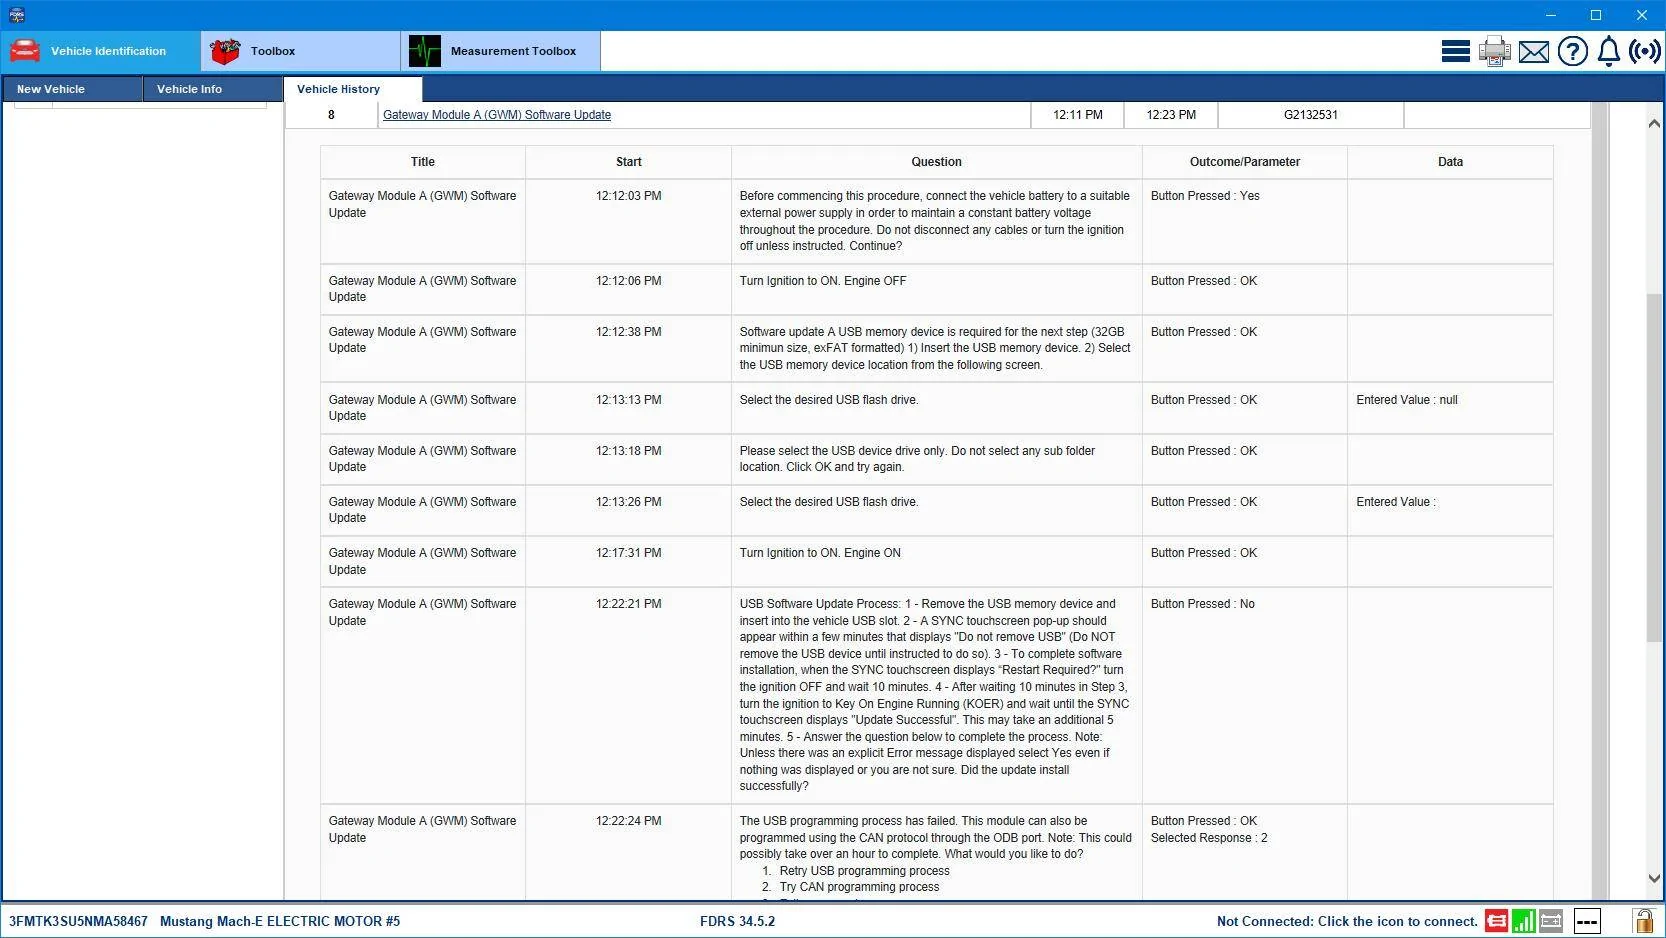Switch to the Toolbox tab
The image size is (1666, 938).
click(300, 51)
